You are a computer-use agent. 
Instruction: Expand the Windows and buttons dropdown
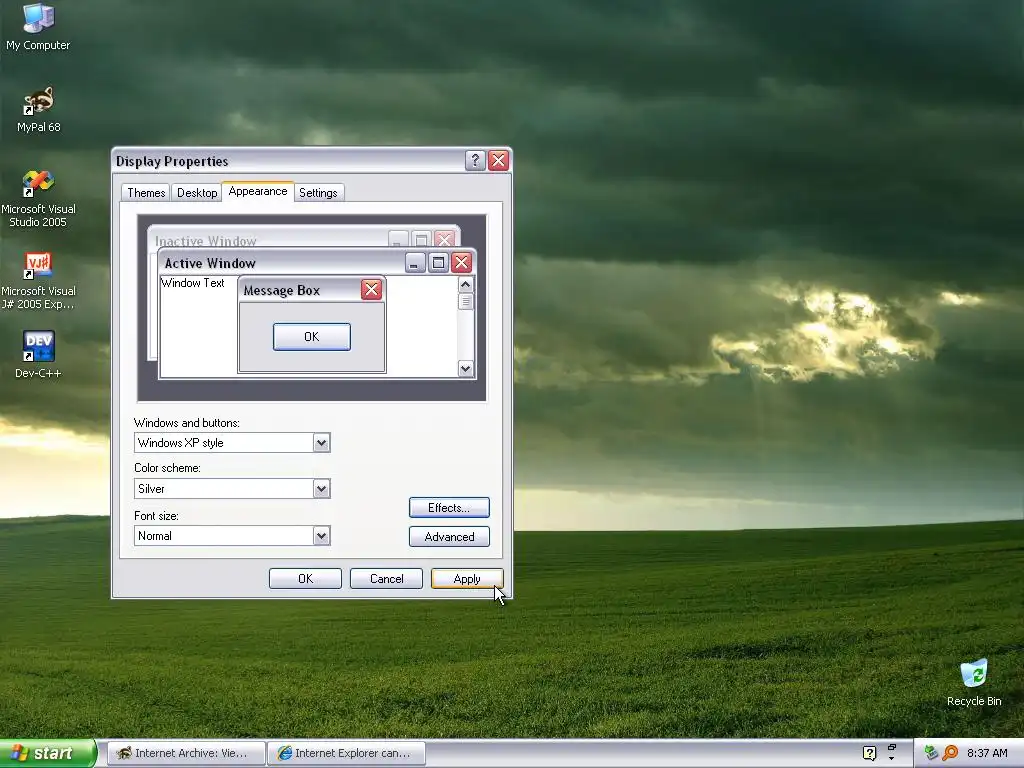[321, 443]
